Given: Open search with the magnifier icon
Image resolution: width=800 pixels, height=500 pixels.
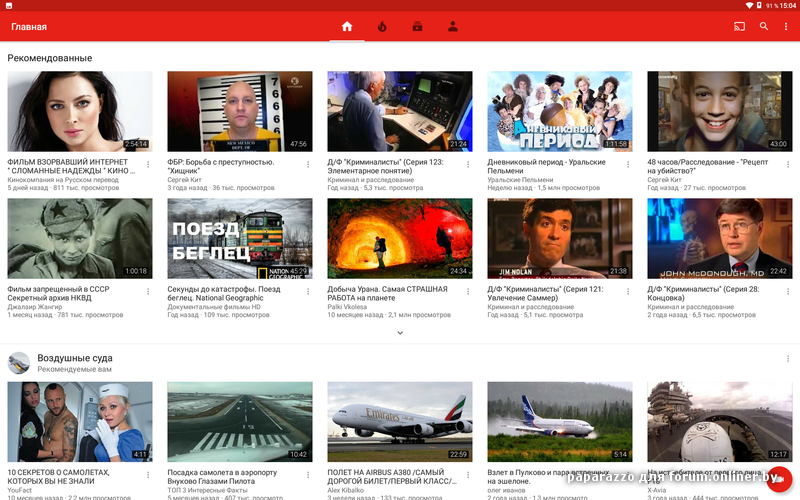Looking at the screenshot, I should coord(764,26).
